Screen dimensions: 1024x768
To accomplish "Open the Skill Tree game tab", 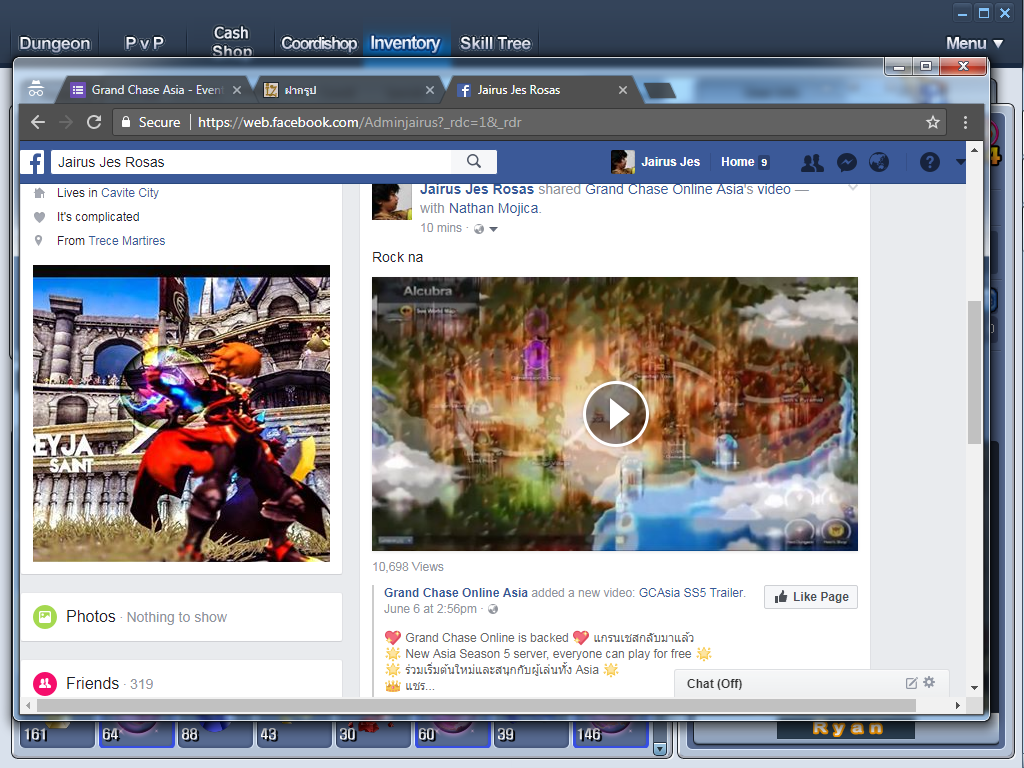I will click(x=495, y=43).
